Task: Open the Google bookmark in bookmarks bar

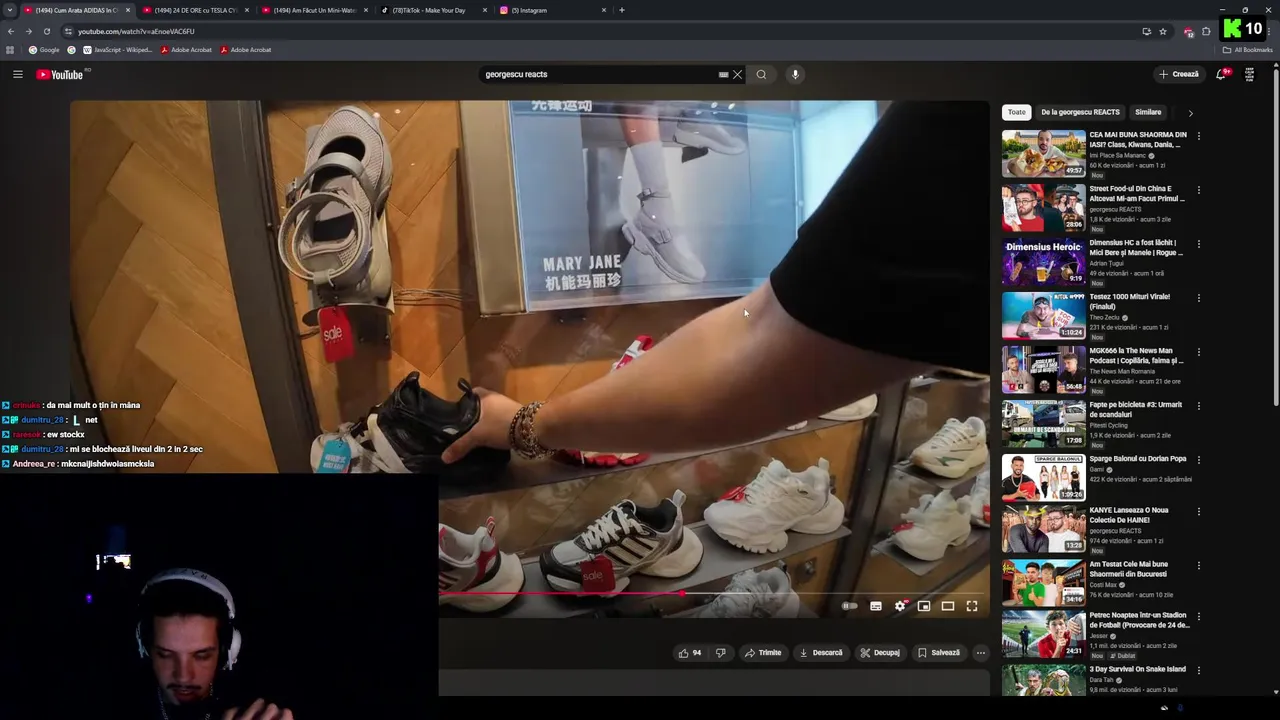Action: coord(44,50)
